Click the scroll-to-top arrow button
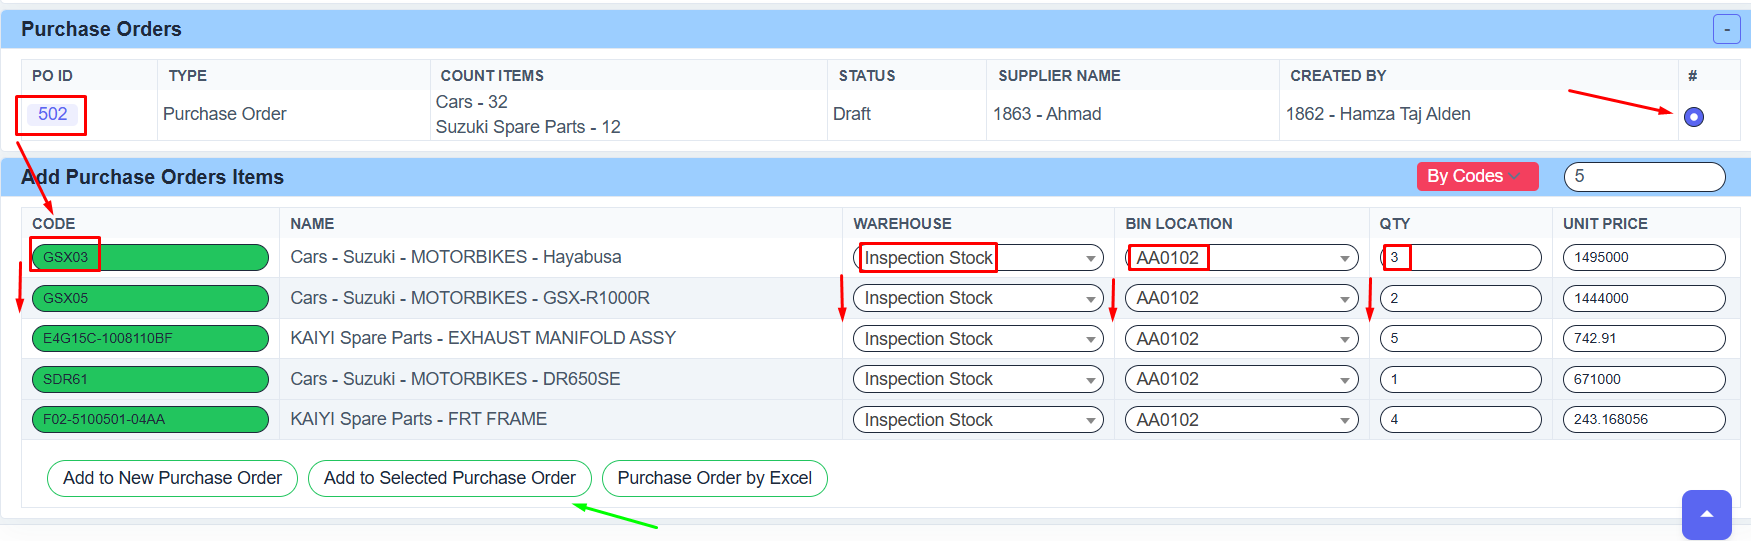Screen dimensions: 1751x541 pyautogui.click(x=1706, y=514)
